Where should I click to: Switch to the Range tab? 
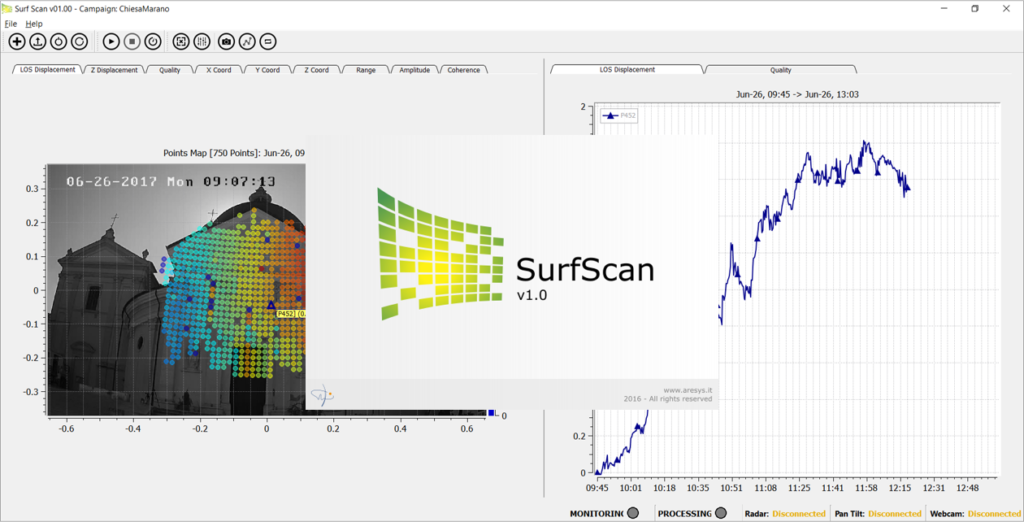point(366,70)
